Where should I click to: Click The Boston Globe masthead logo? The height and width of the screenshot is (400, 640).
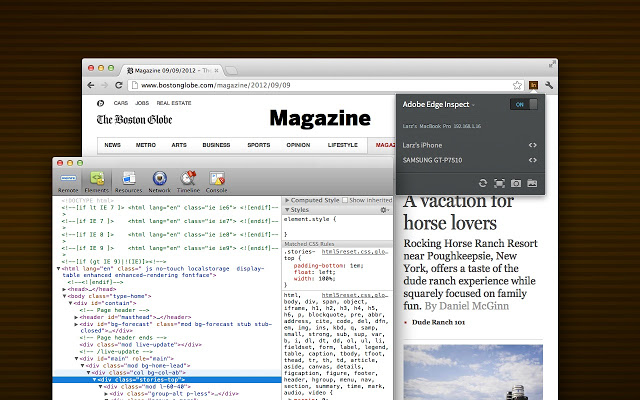pos(134,120)
